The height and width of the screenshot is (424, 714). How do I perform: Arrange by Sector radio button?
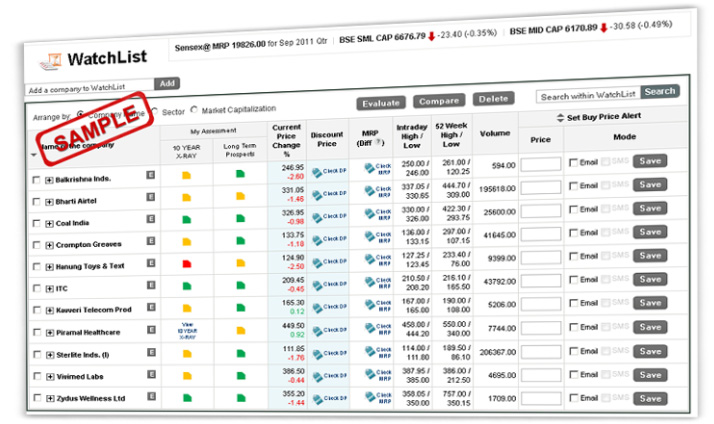point(154,111)
